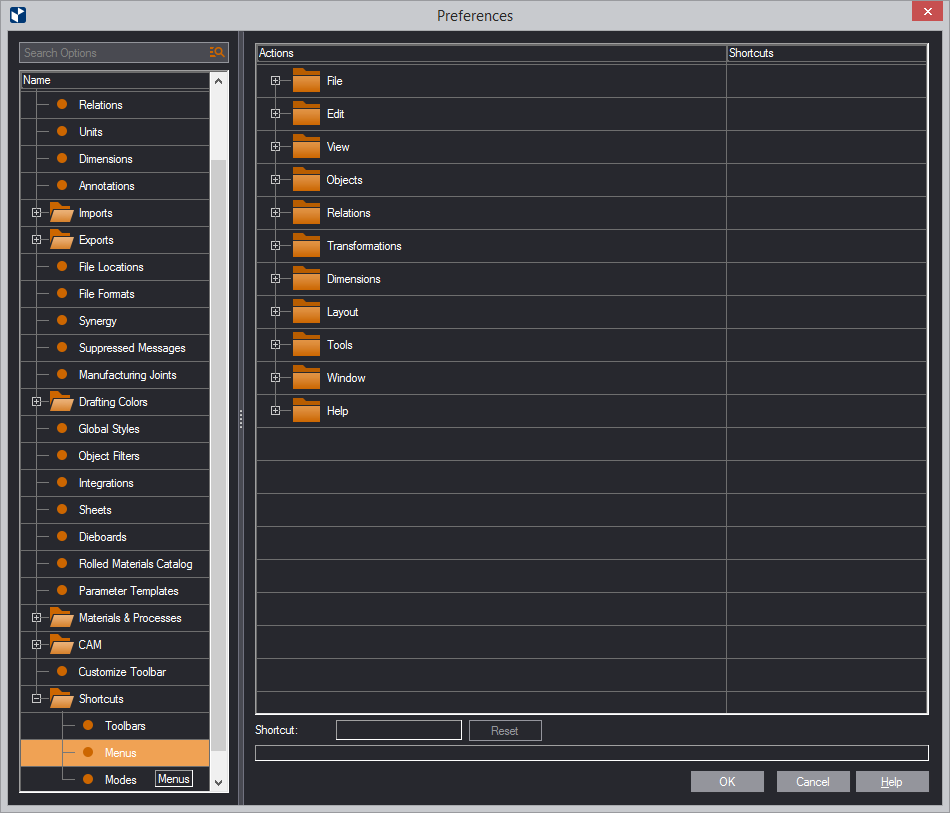Click the Actions column header
The width and height of the screenshot is (950, 813).
(x=491, y=53)
